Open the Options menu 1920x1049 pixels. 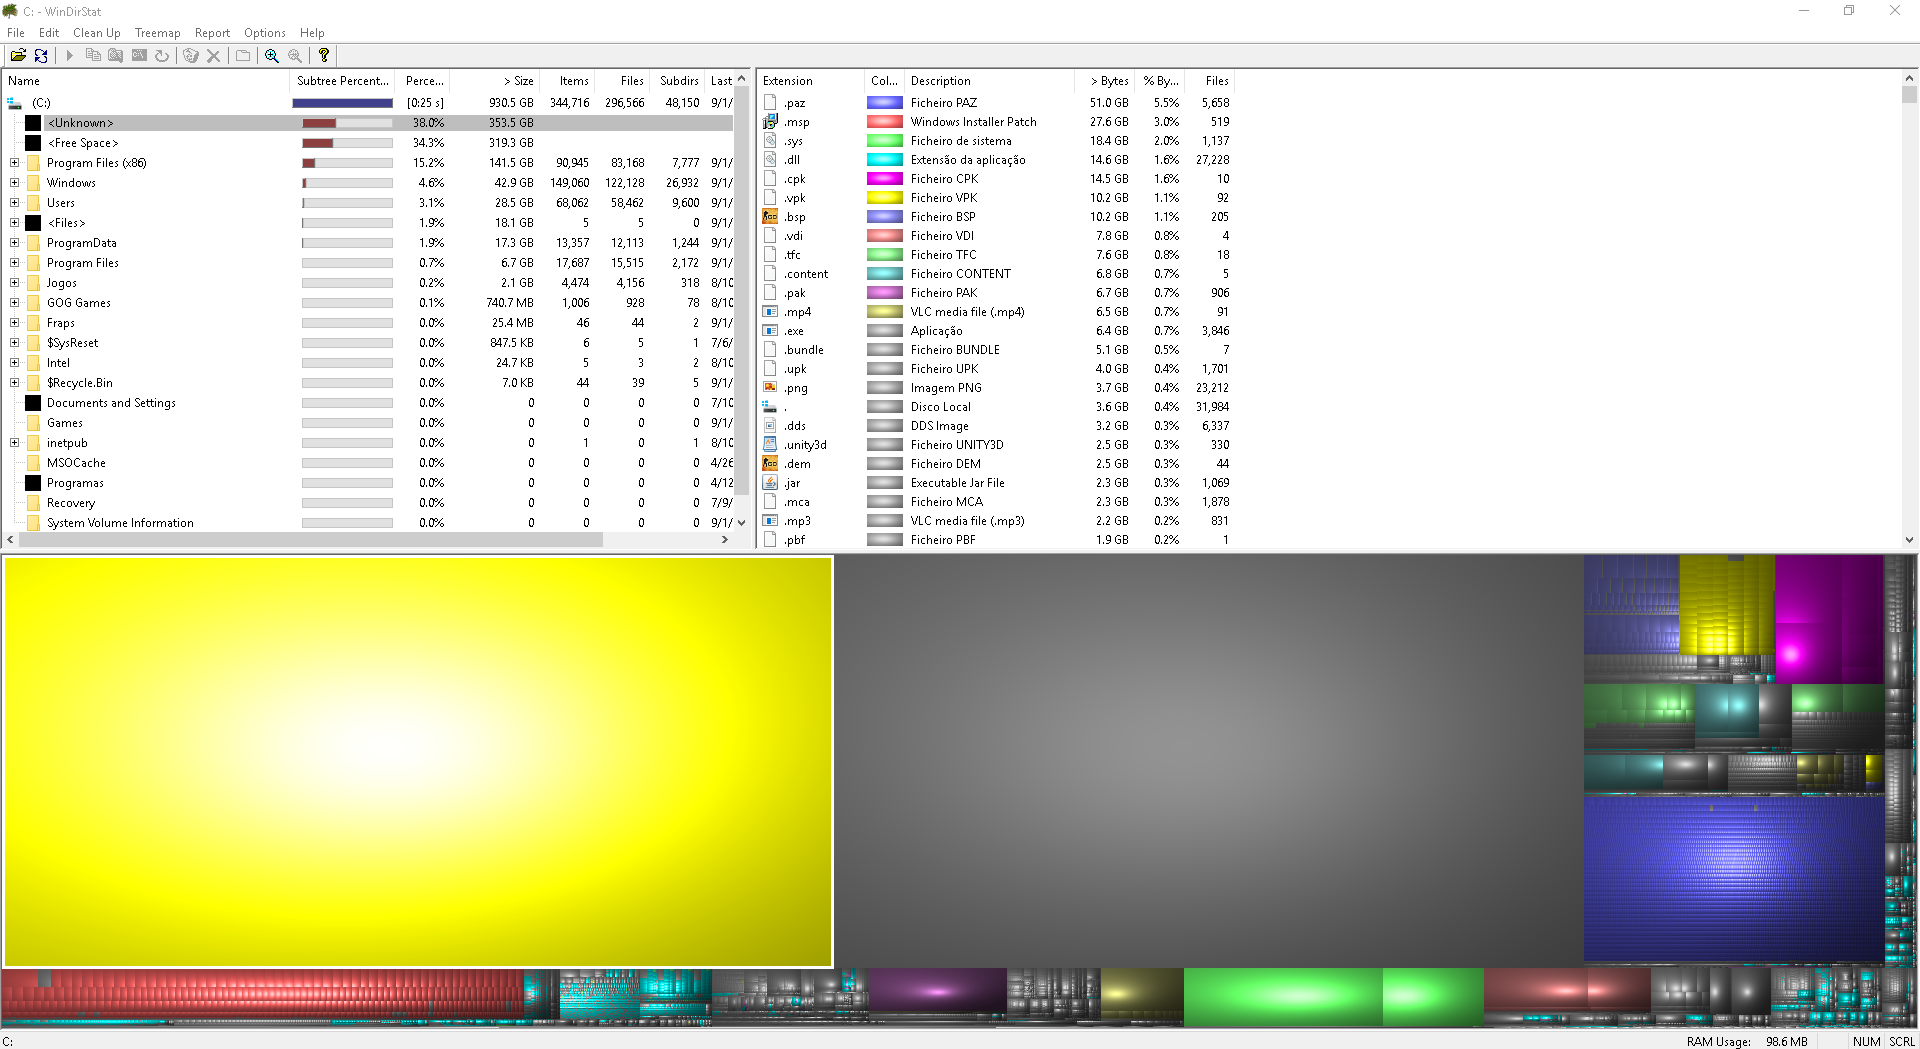265,33
